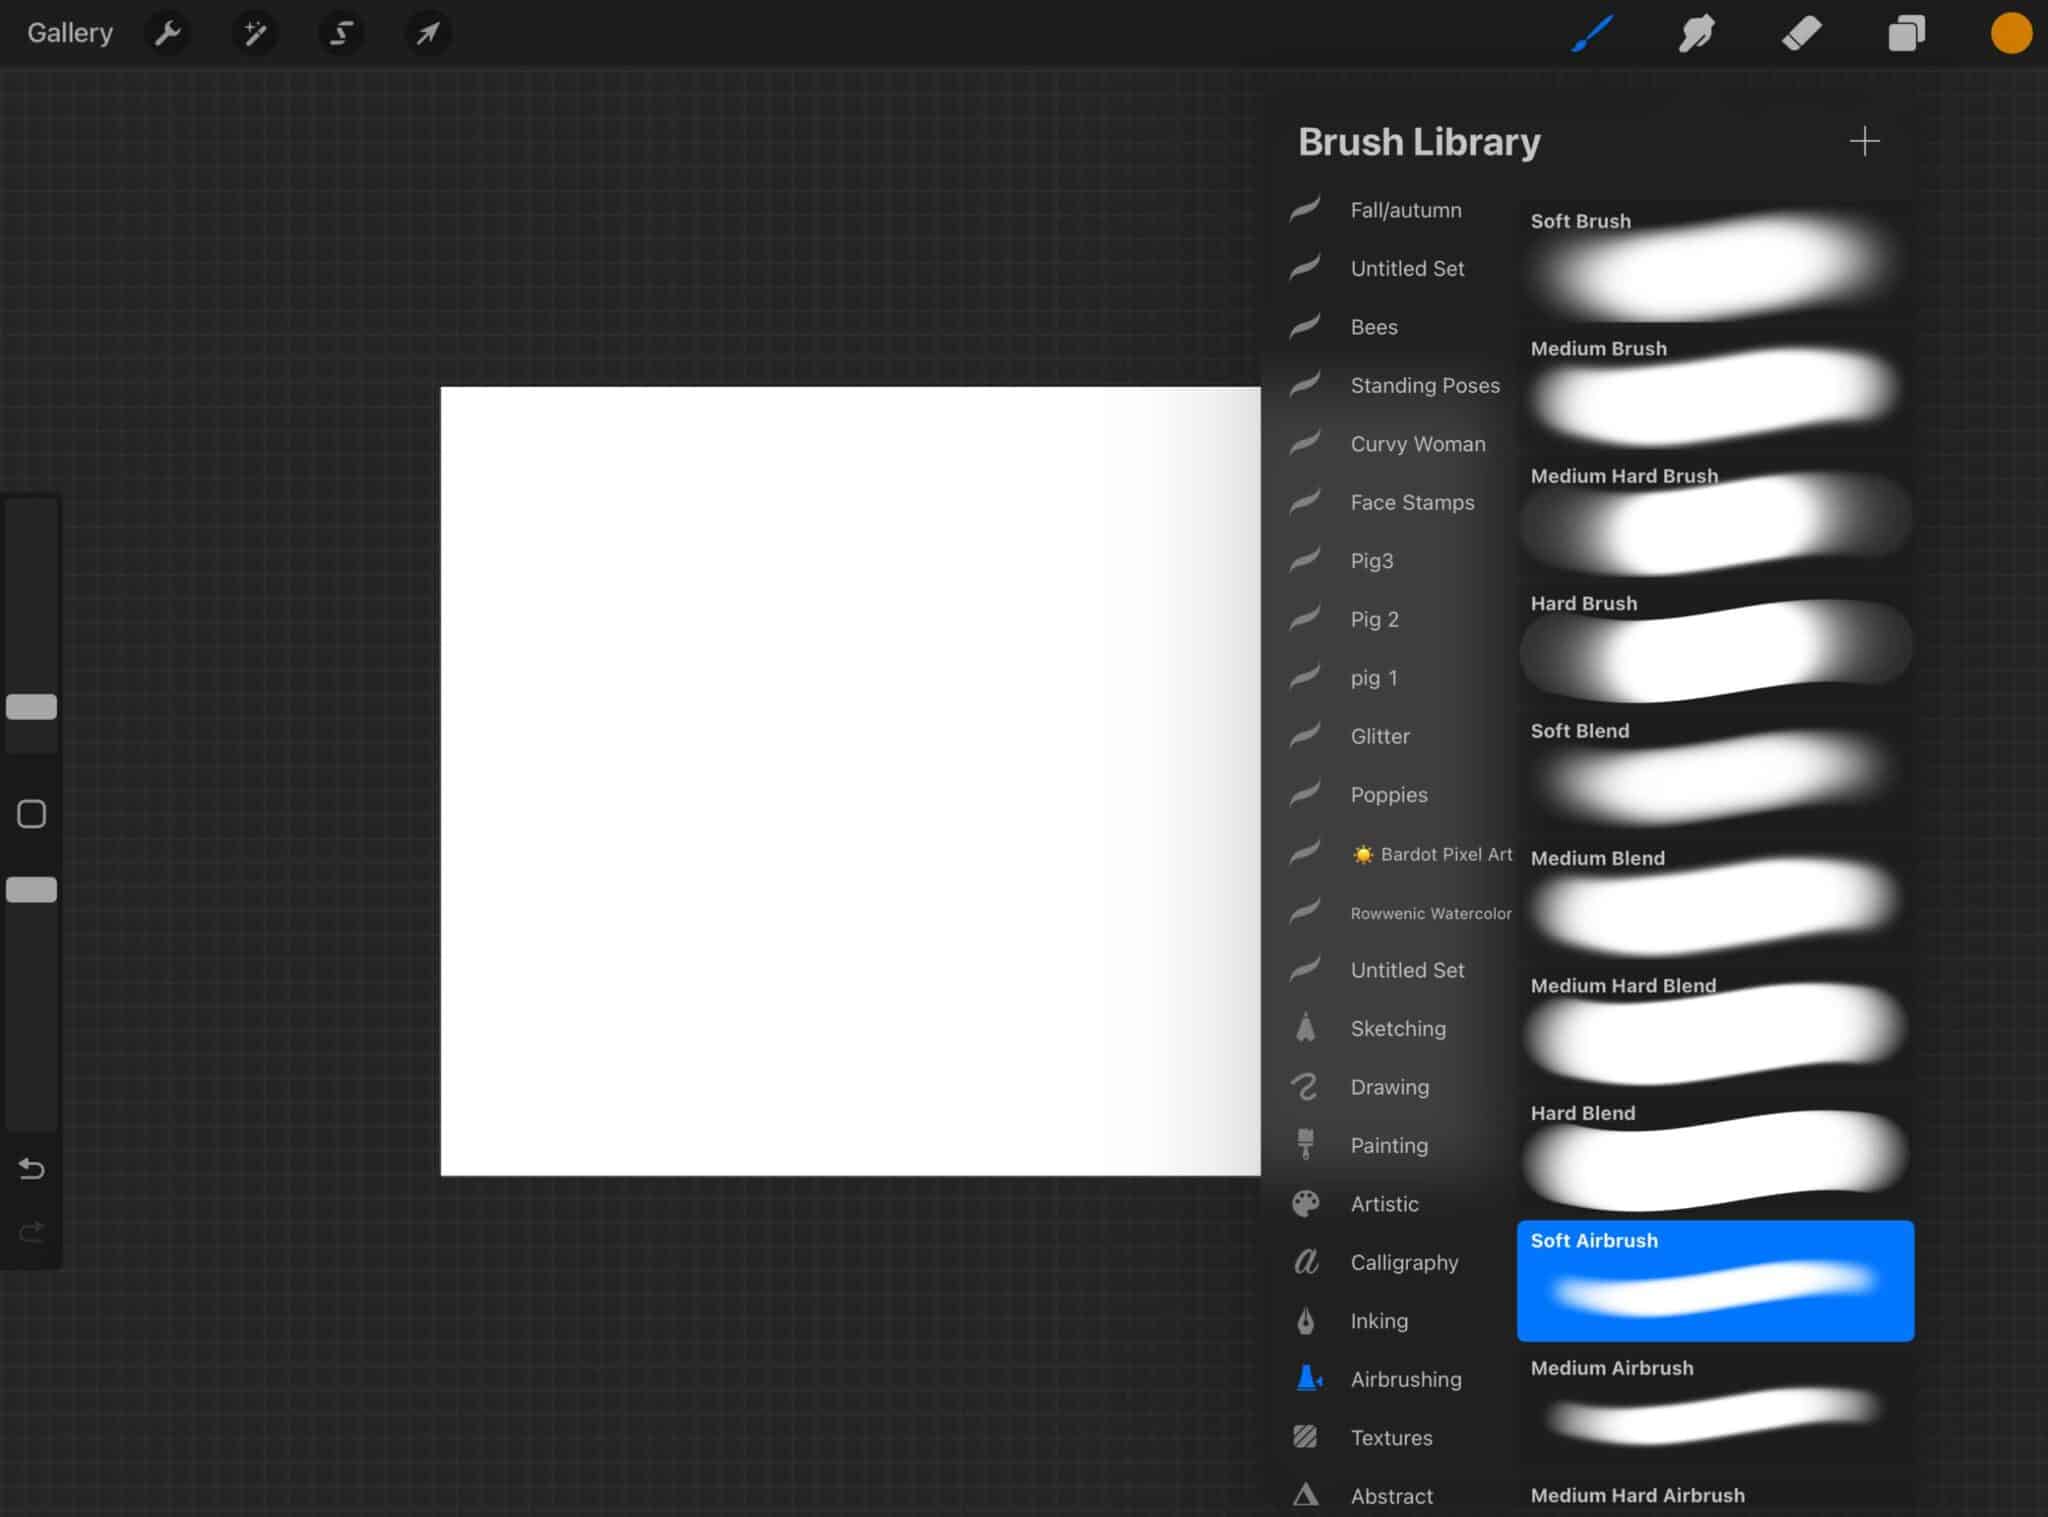
Task: Select the Airbrushing brush category
Action: [x=1404, y=1378]
